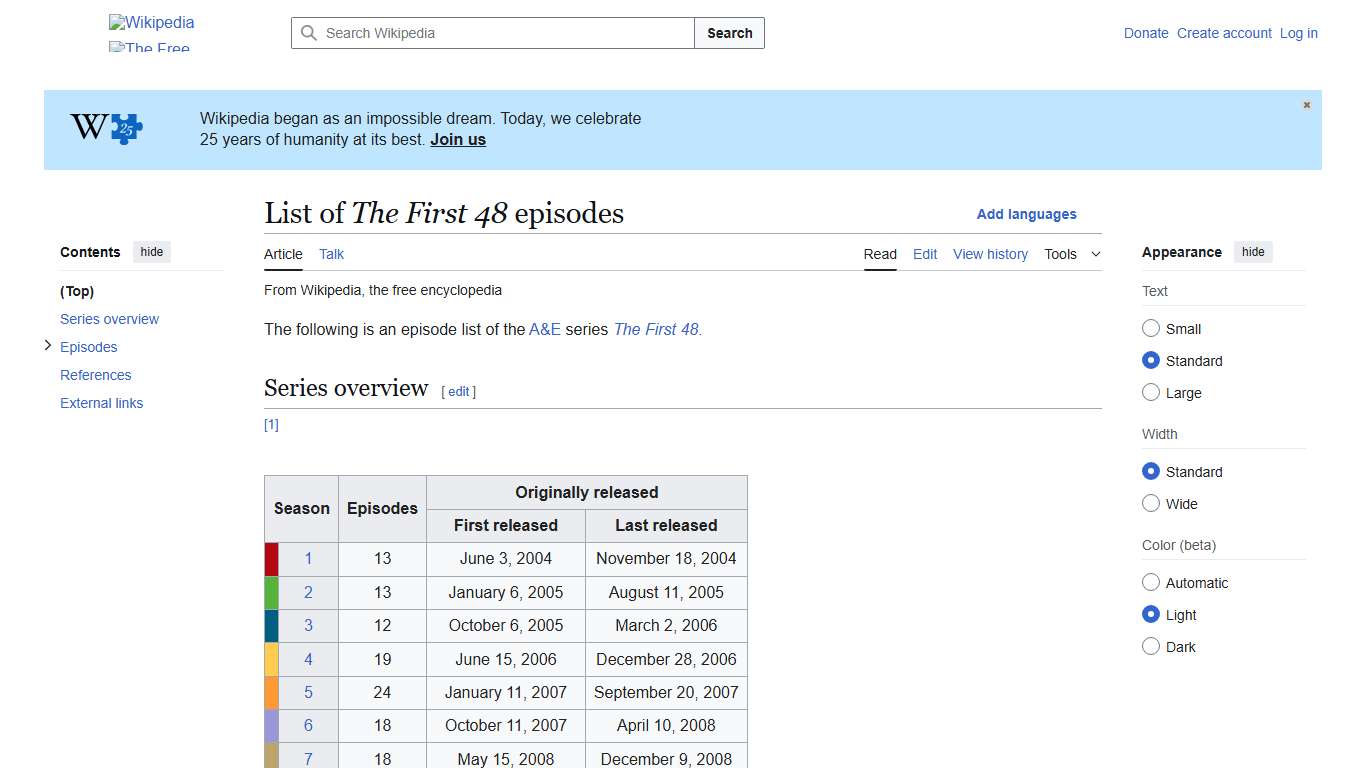Click the search magnifying glass icon
Image resolution: width=1366 pixels, height=768 pixels.
point(310,33)
